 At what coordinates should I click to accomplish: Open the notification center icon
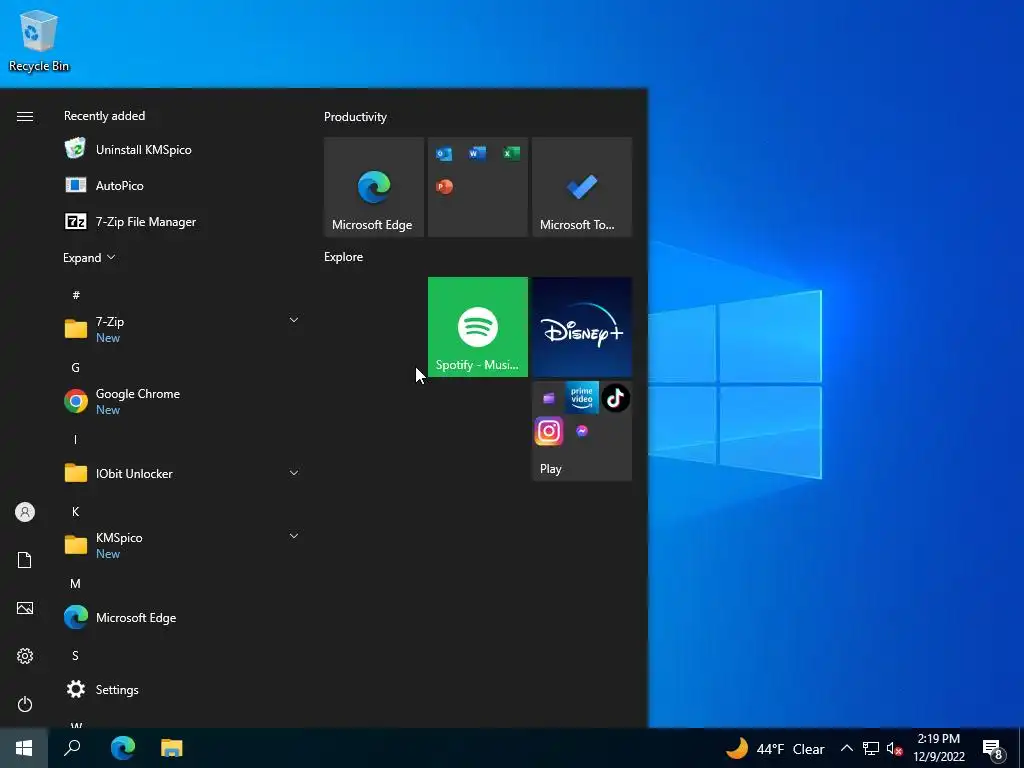(993, 749)
